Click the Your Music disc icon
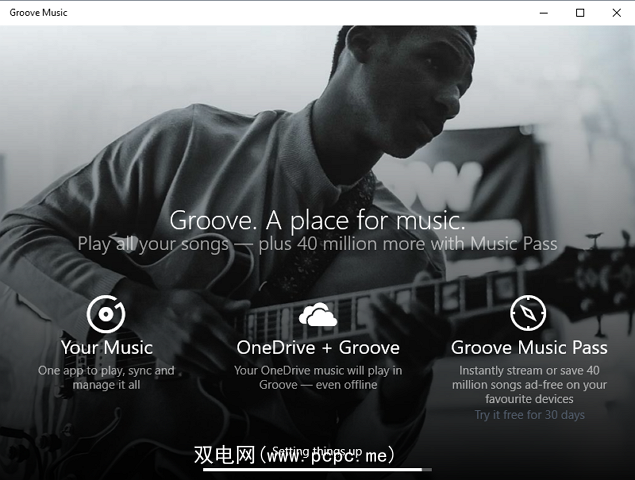635x480 pixels. click(106, 314)
